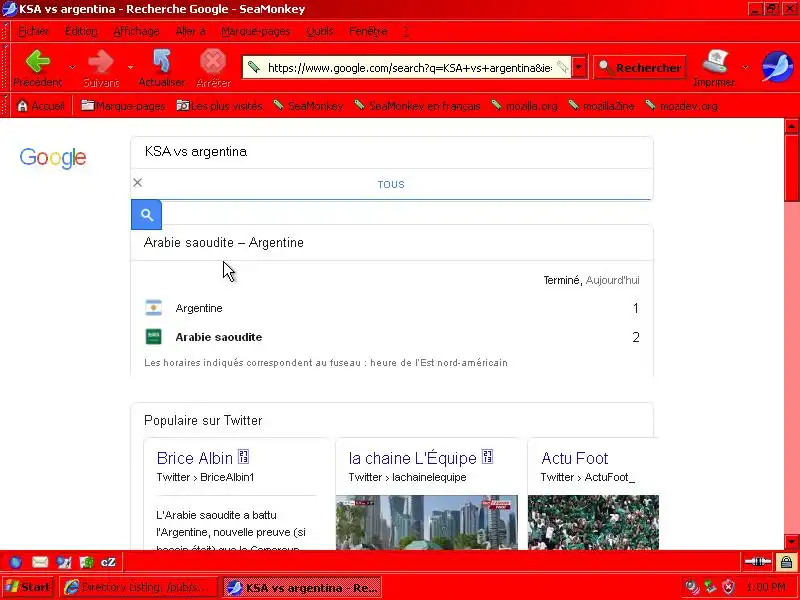The height and width of the screenshot is (600, 800).
Task: Click the KSA vs argentina taskbar button
Action: [303, 587]
